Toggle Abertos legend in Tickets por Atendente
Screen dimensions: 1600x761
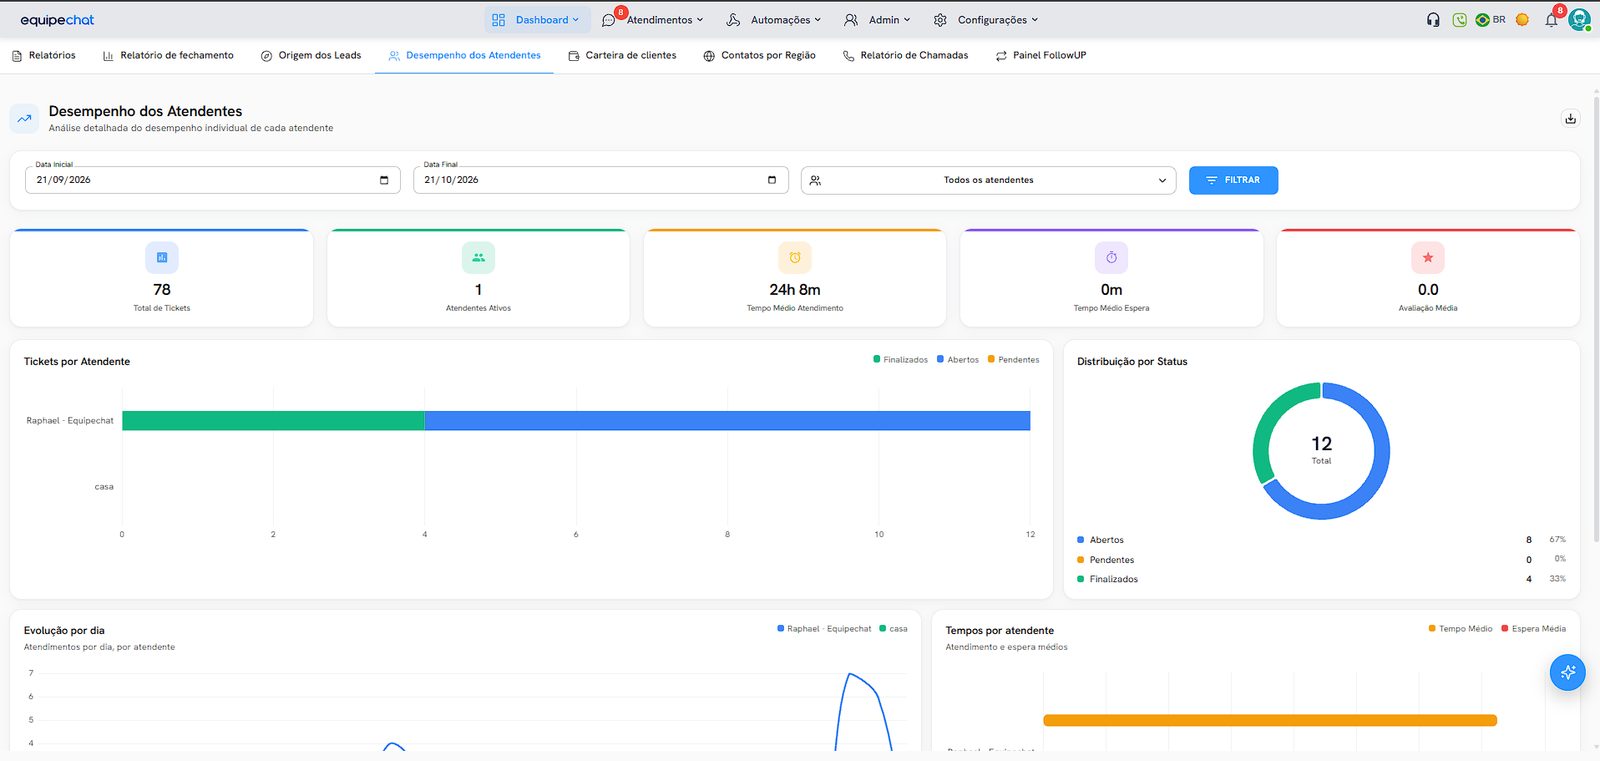[x=957, y=360]
